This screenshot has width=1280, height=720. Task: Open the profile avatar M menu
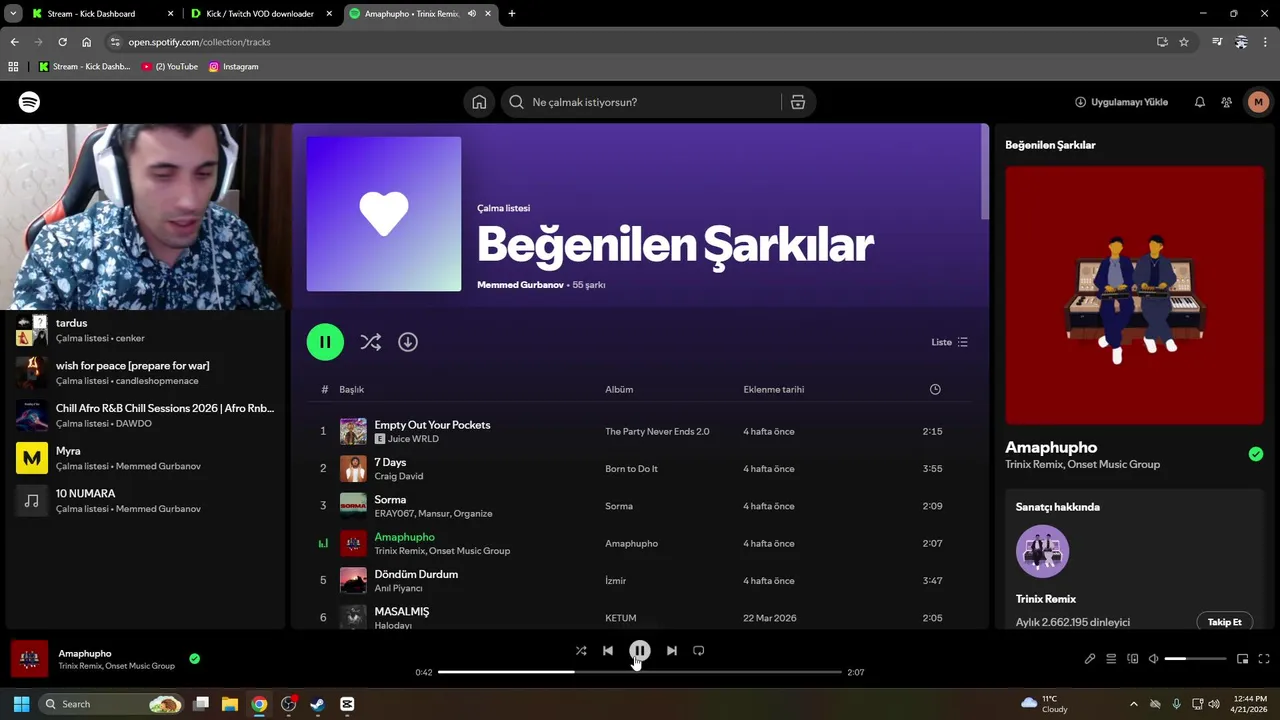(x=1258, y=102)
